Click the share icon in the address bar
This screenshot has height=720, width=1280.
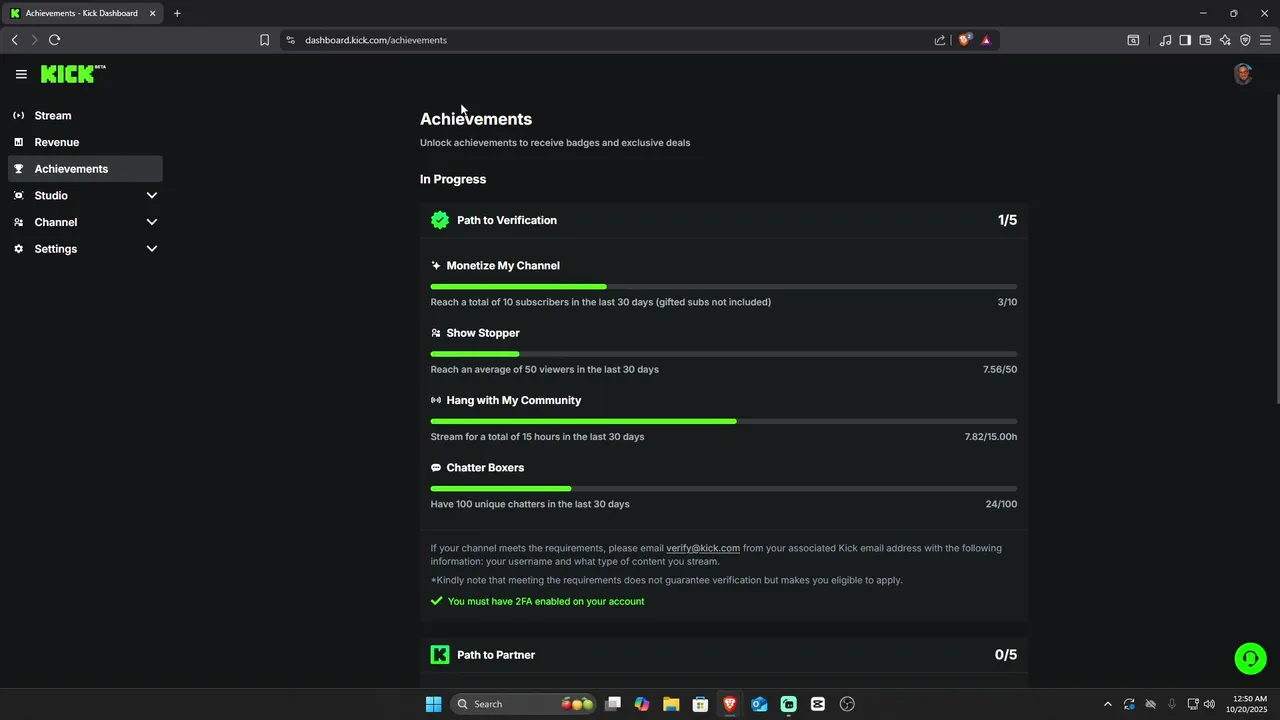point(940,40)
